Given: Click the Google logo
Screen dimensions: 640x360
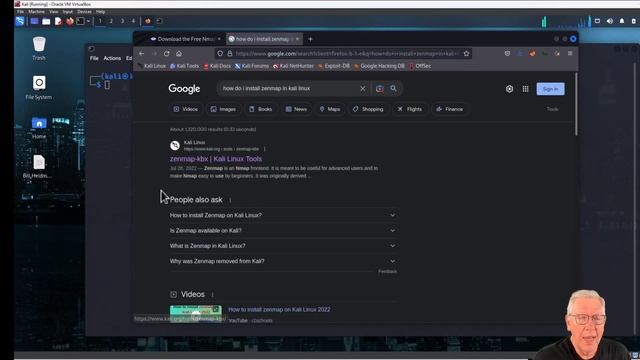Looking at the screenshot, I should [184, 89].
